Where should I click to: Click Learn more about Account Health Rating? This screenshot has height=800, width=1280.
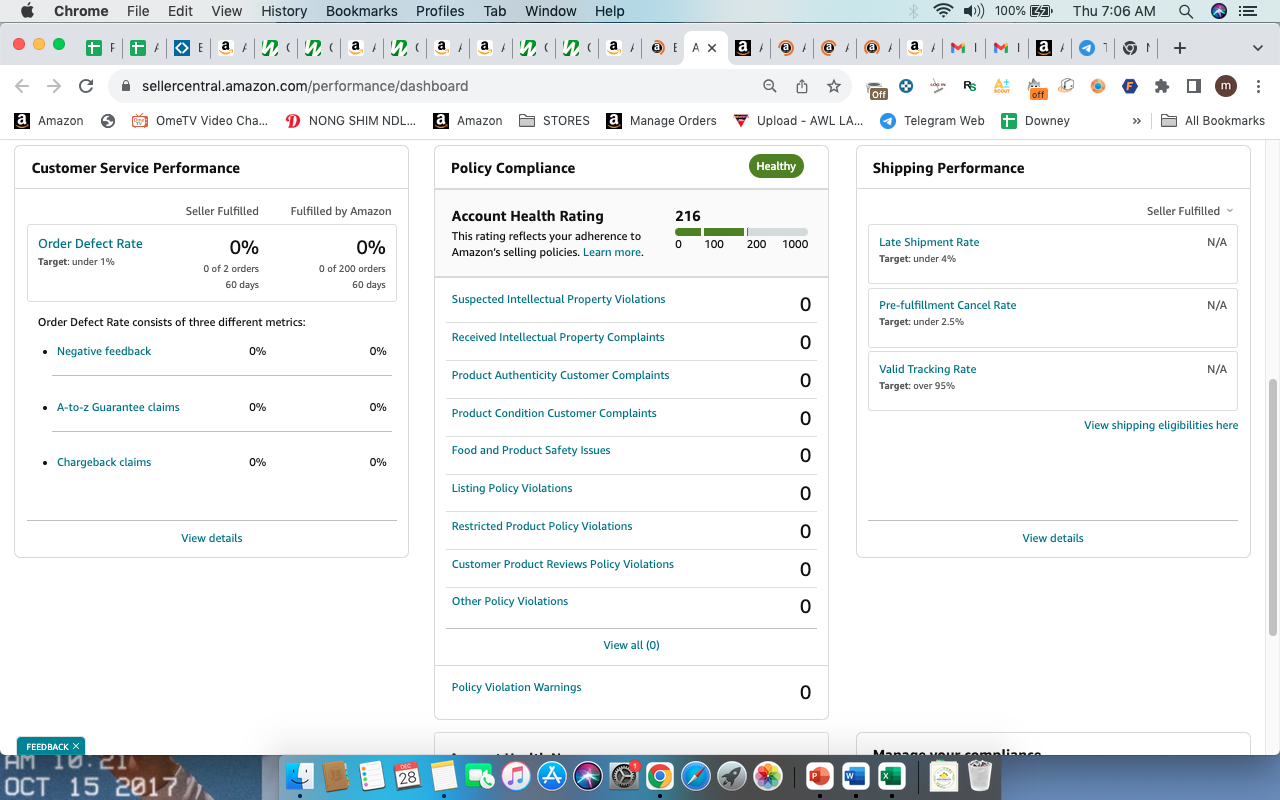click(612, 252)
